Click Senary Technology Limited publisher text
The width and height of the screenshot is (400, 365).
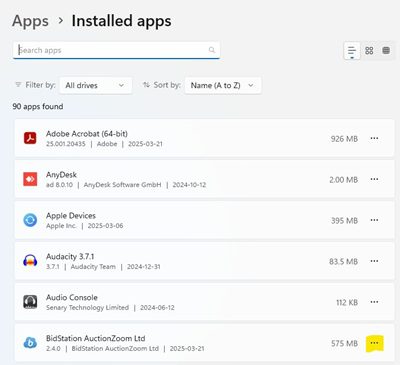pyautogui.click(x=87, y=308)
